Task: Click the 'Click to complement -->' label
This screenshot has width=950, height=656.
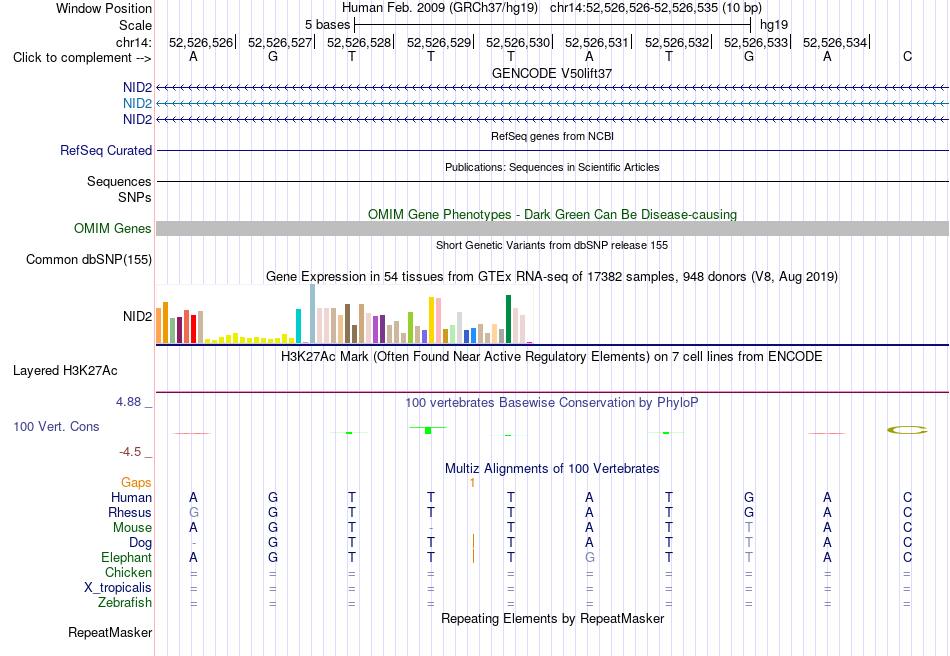Action: click(82, 58)
